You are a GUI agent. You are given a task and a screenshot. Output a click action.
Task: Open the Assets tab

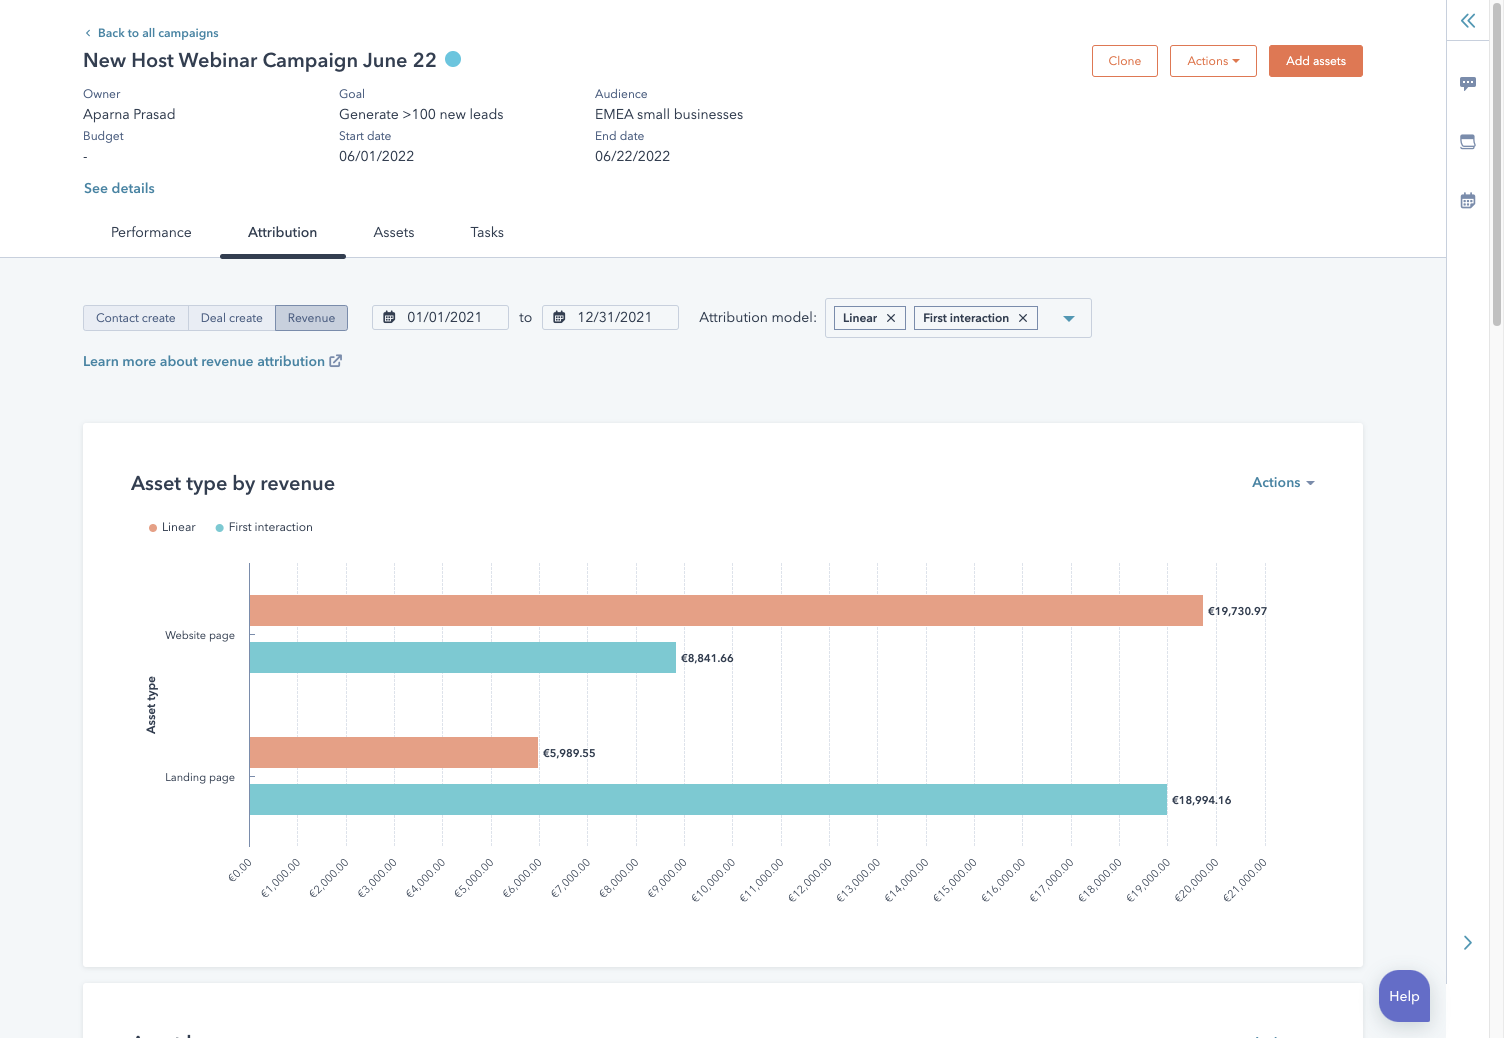click(x=393, y=232)
